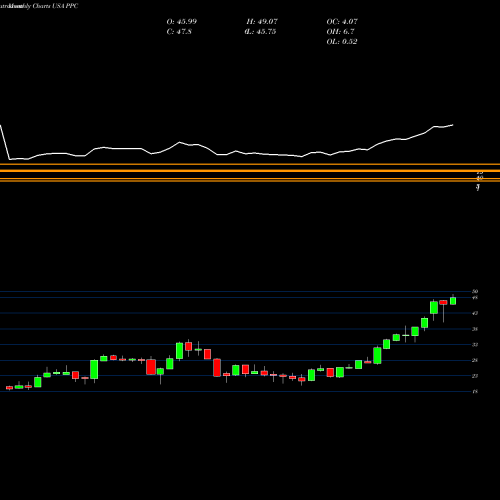
Task: Select the first red candlestick at chart's left edge
Action: [x=9, y=388]
